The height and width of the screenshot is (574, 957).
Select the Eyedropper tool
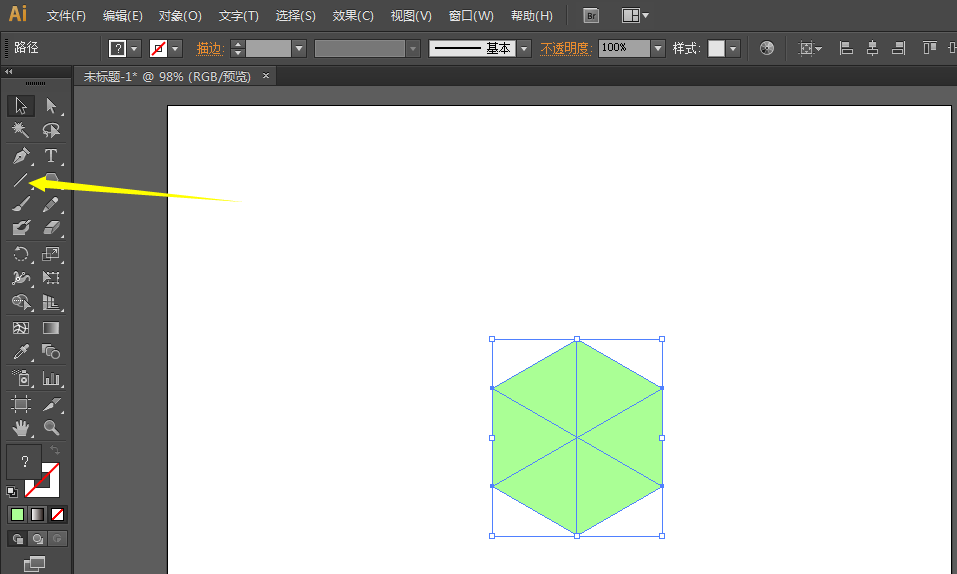(x=20, y=352)
